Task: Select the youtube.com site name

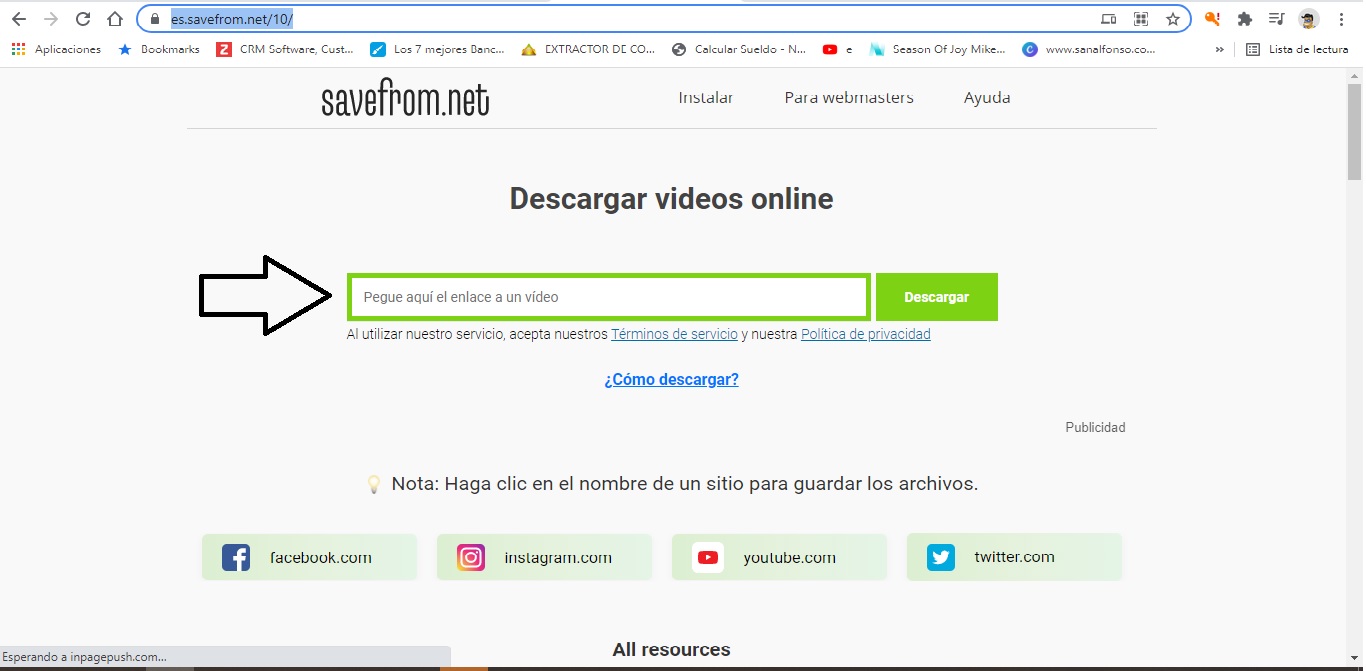Action: 790,557
